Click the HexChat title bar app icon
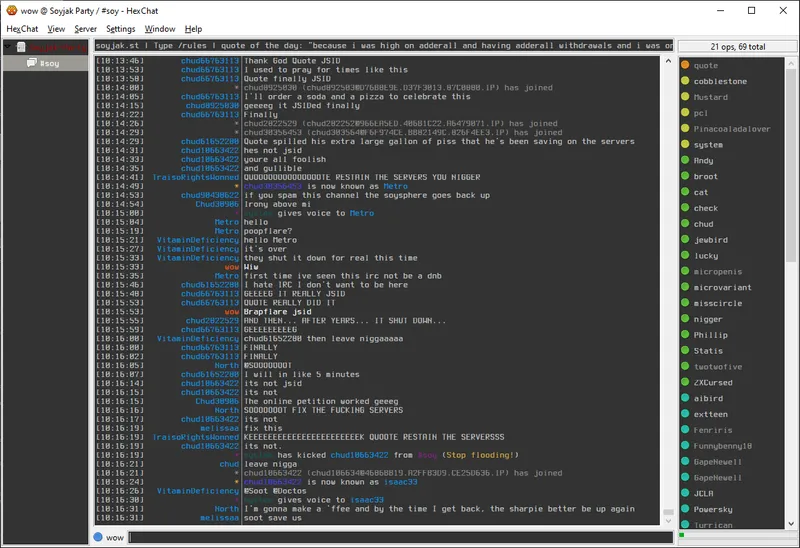The height and width of the screenshot is (548, 800). [11, 10]
